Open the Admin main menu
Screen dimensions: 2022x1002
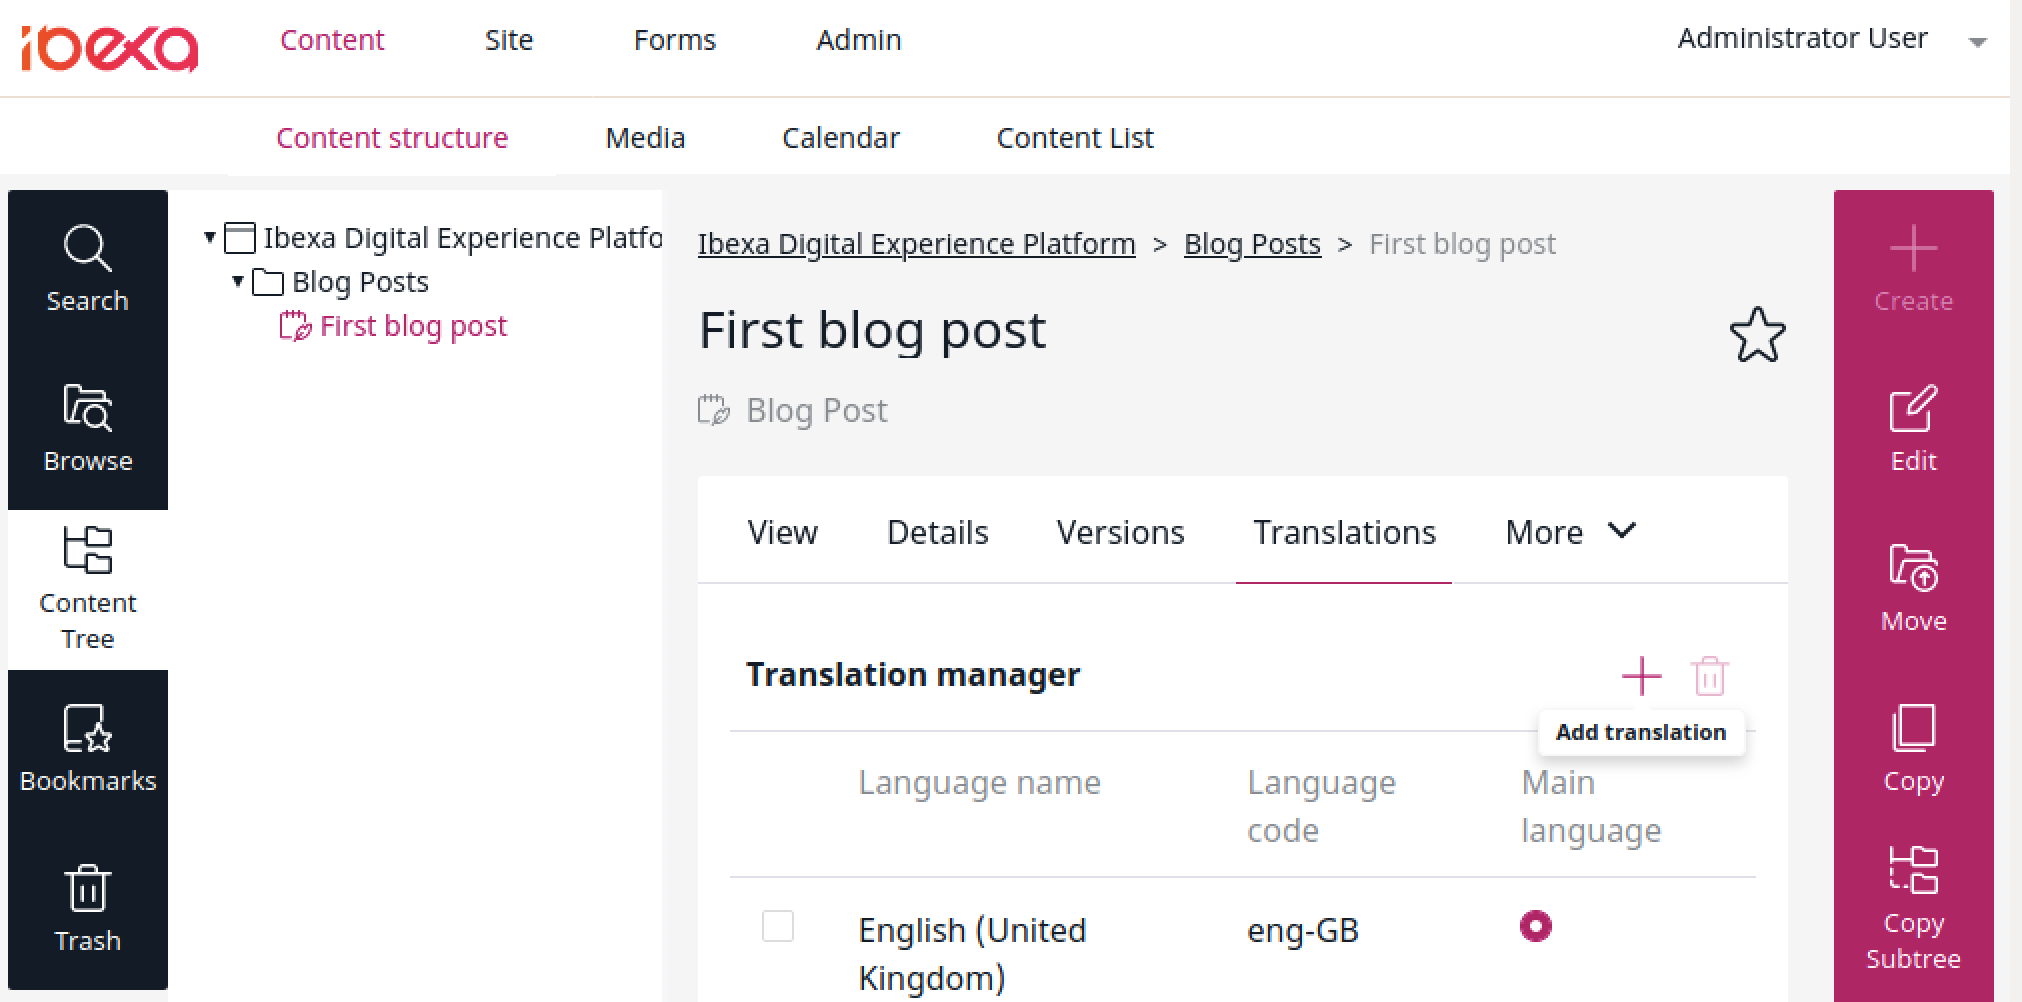pyautogui.click(x=859, y=40)
